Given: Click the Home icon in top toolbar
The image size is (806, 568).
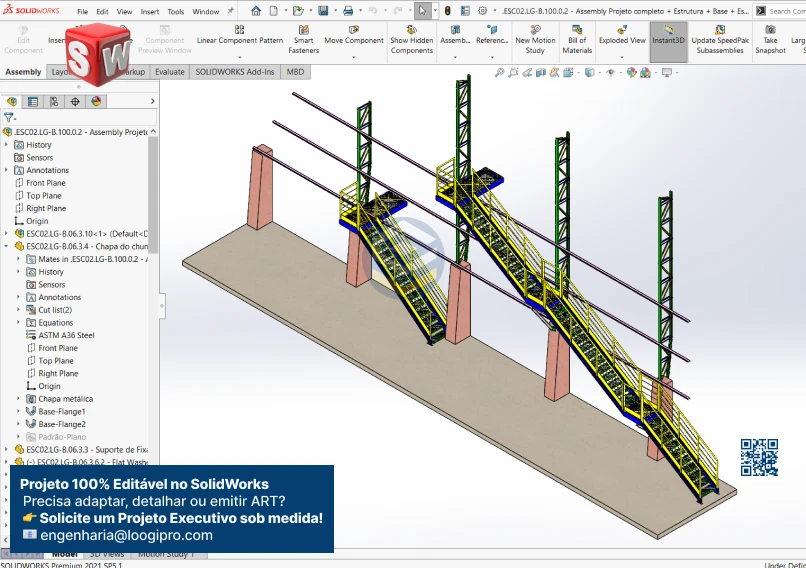Looking at the screenshot, I should point(256,11).
